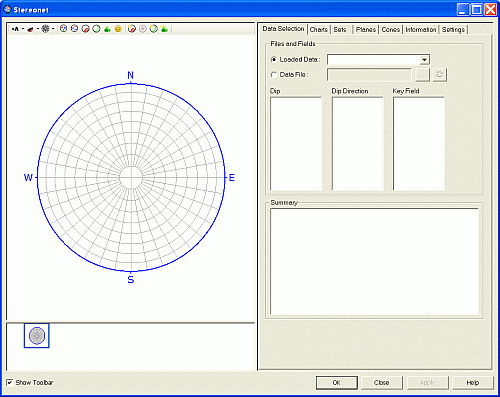Click the OK button
The height and width of the screenshot is (397, 500).
pyautogui.click(x=337, y=383)
